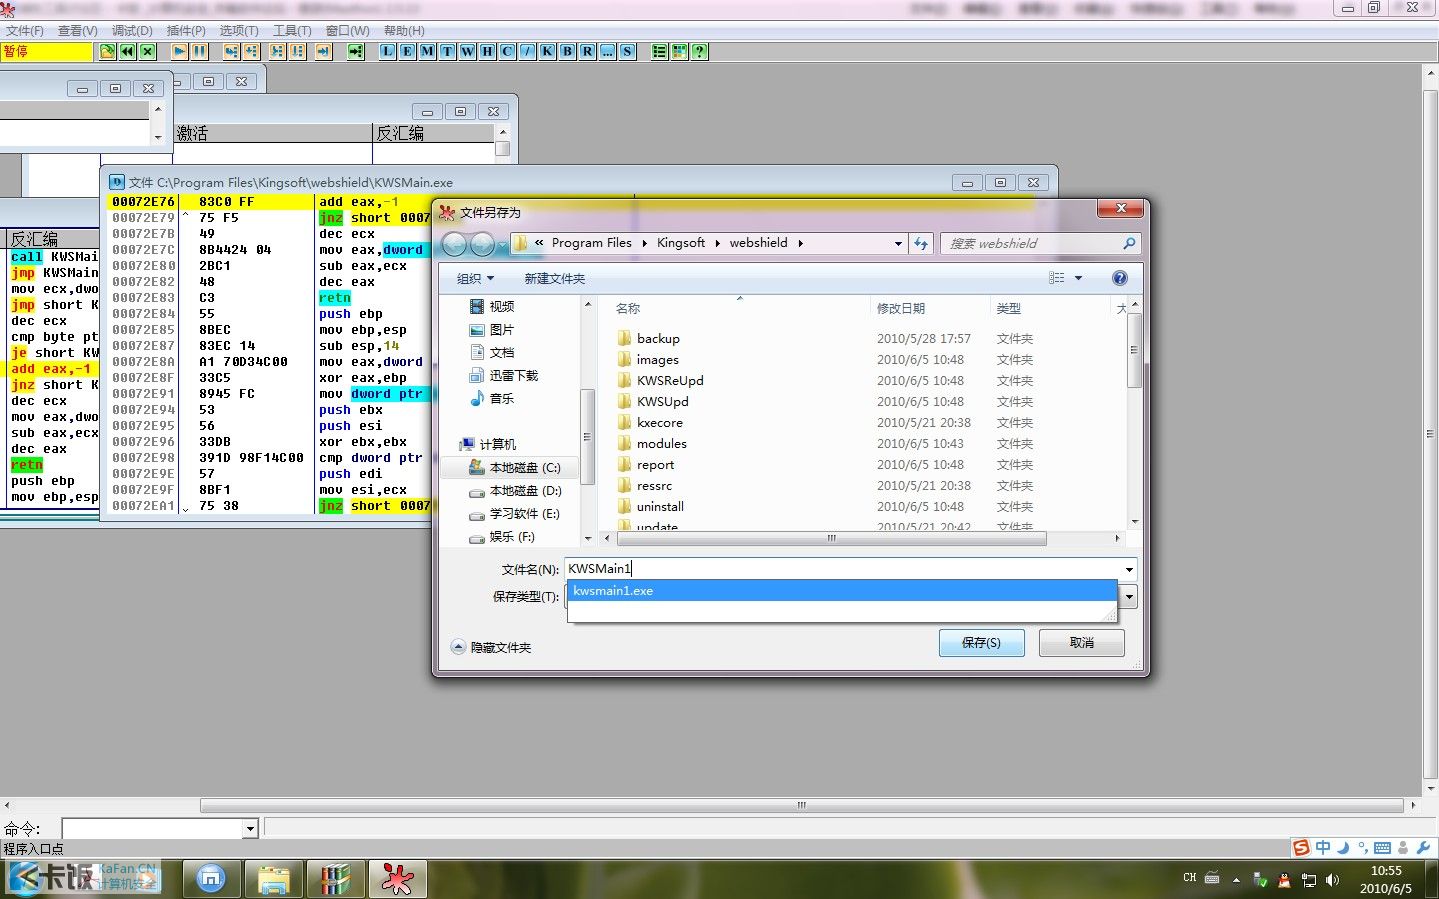Show Source with the S icon
This screenshot has width=1439, height=899.
coord(627,51)
